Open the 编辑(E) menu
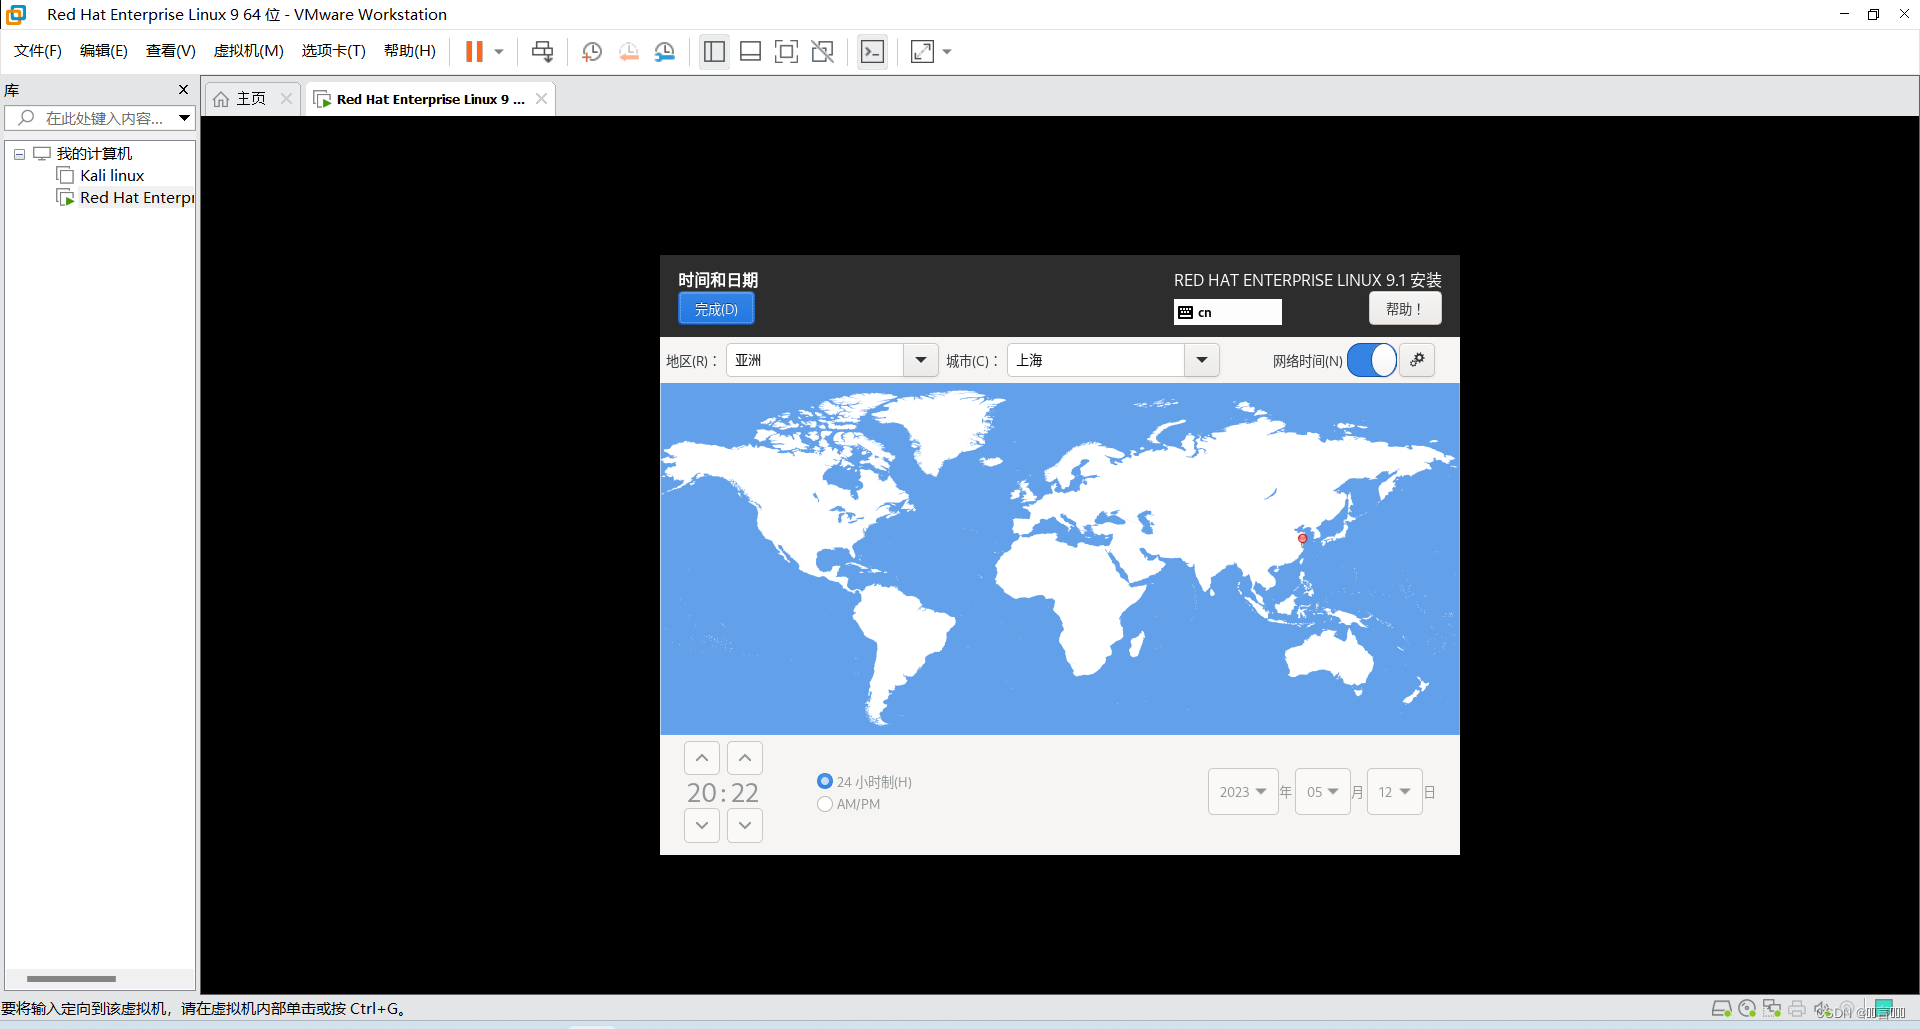This screenshot has height=1029, width=1920. [x=104, y=51]
